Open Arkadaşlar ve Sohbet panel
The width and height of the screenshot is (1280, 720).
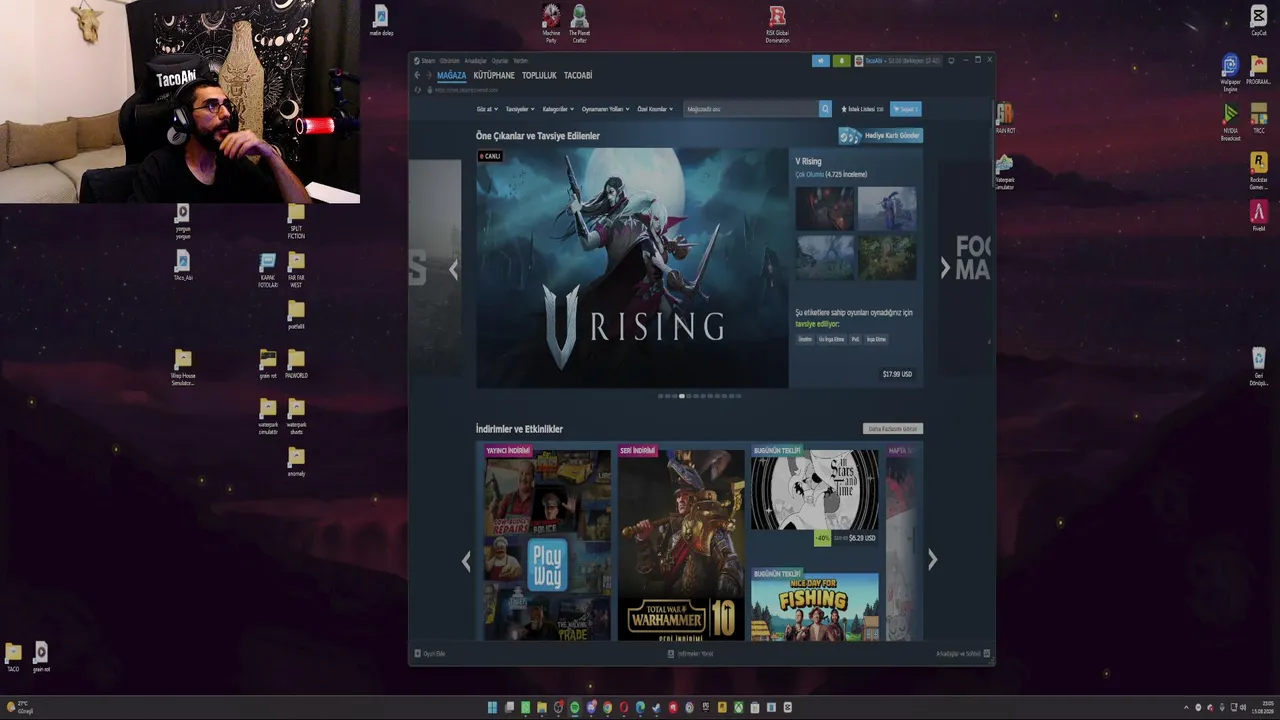963,654
